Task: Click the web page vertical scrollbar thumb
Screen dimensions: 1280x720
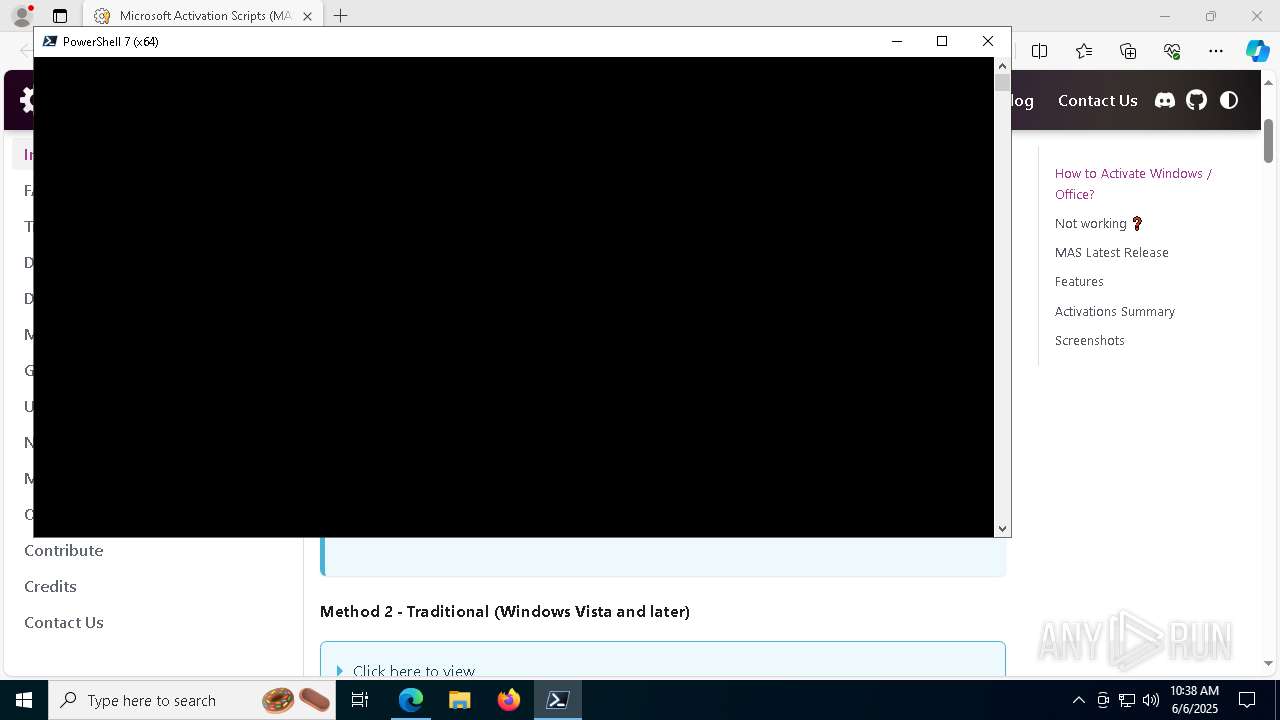Action: (1268, 140)
